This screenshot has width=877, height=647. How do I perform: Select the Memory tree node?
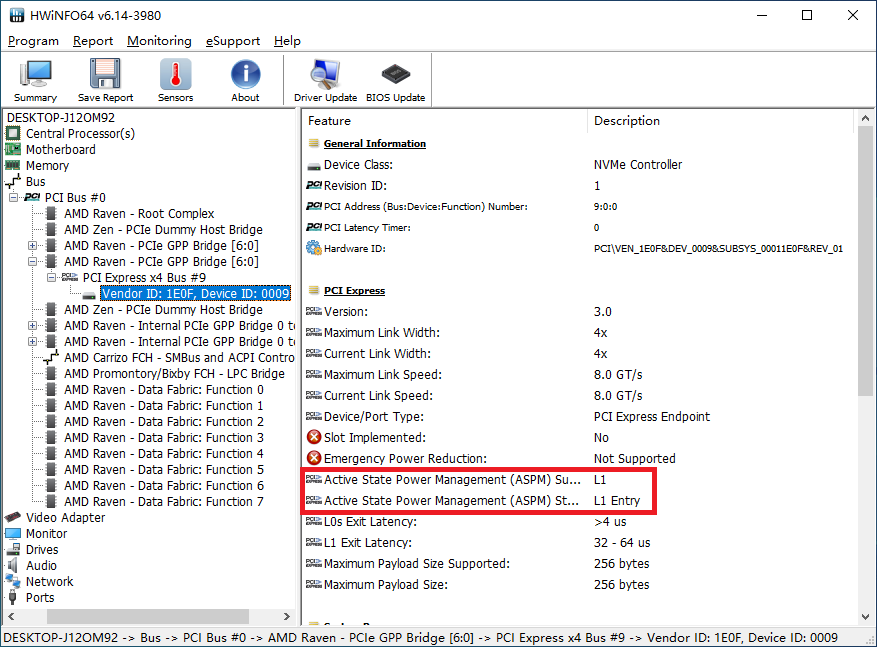pos(47,166)
